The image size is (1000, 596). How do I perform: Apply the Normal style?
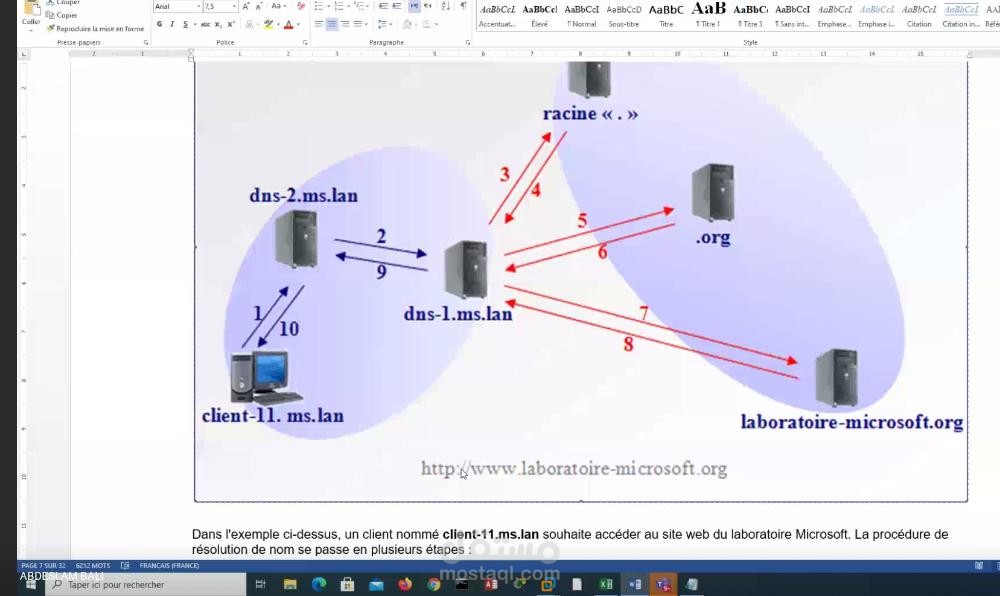[582, 15]
